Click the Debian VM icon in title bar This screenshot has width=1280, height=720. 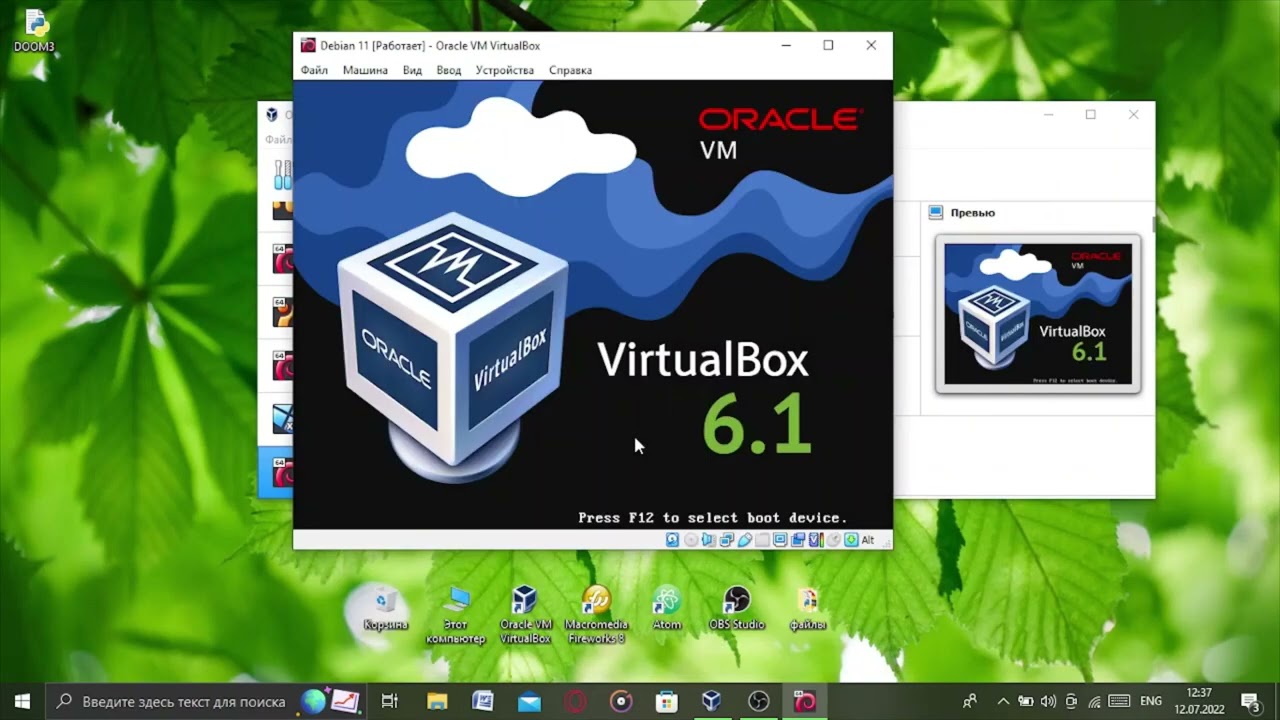click(308, 45)
